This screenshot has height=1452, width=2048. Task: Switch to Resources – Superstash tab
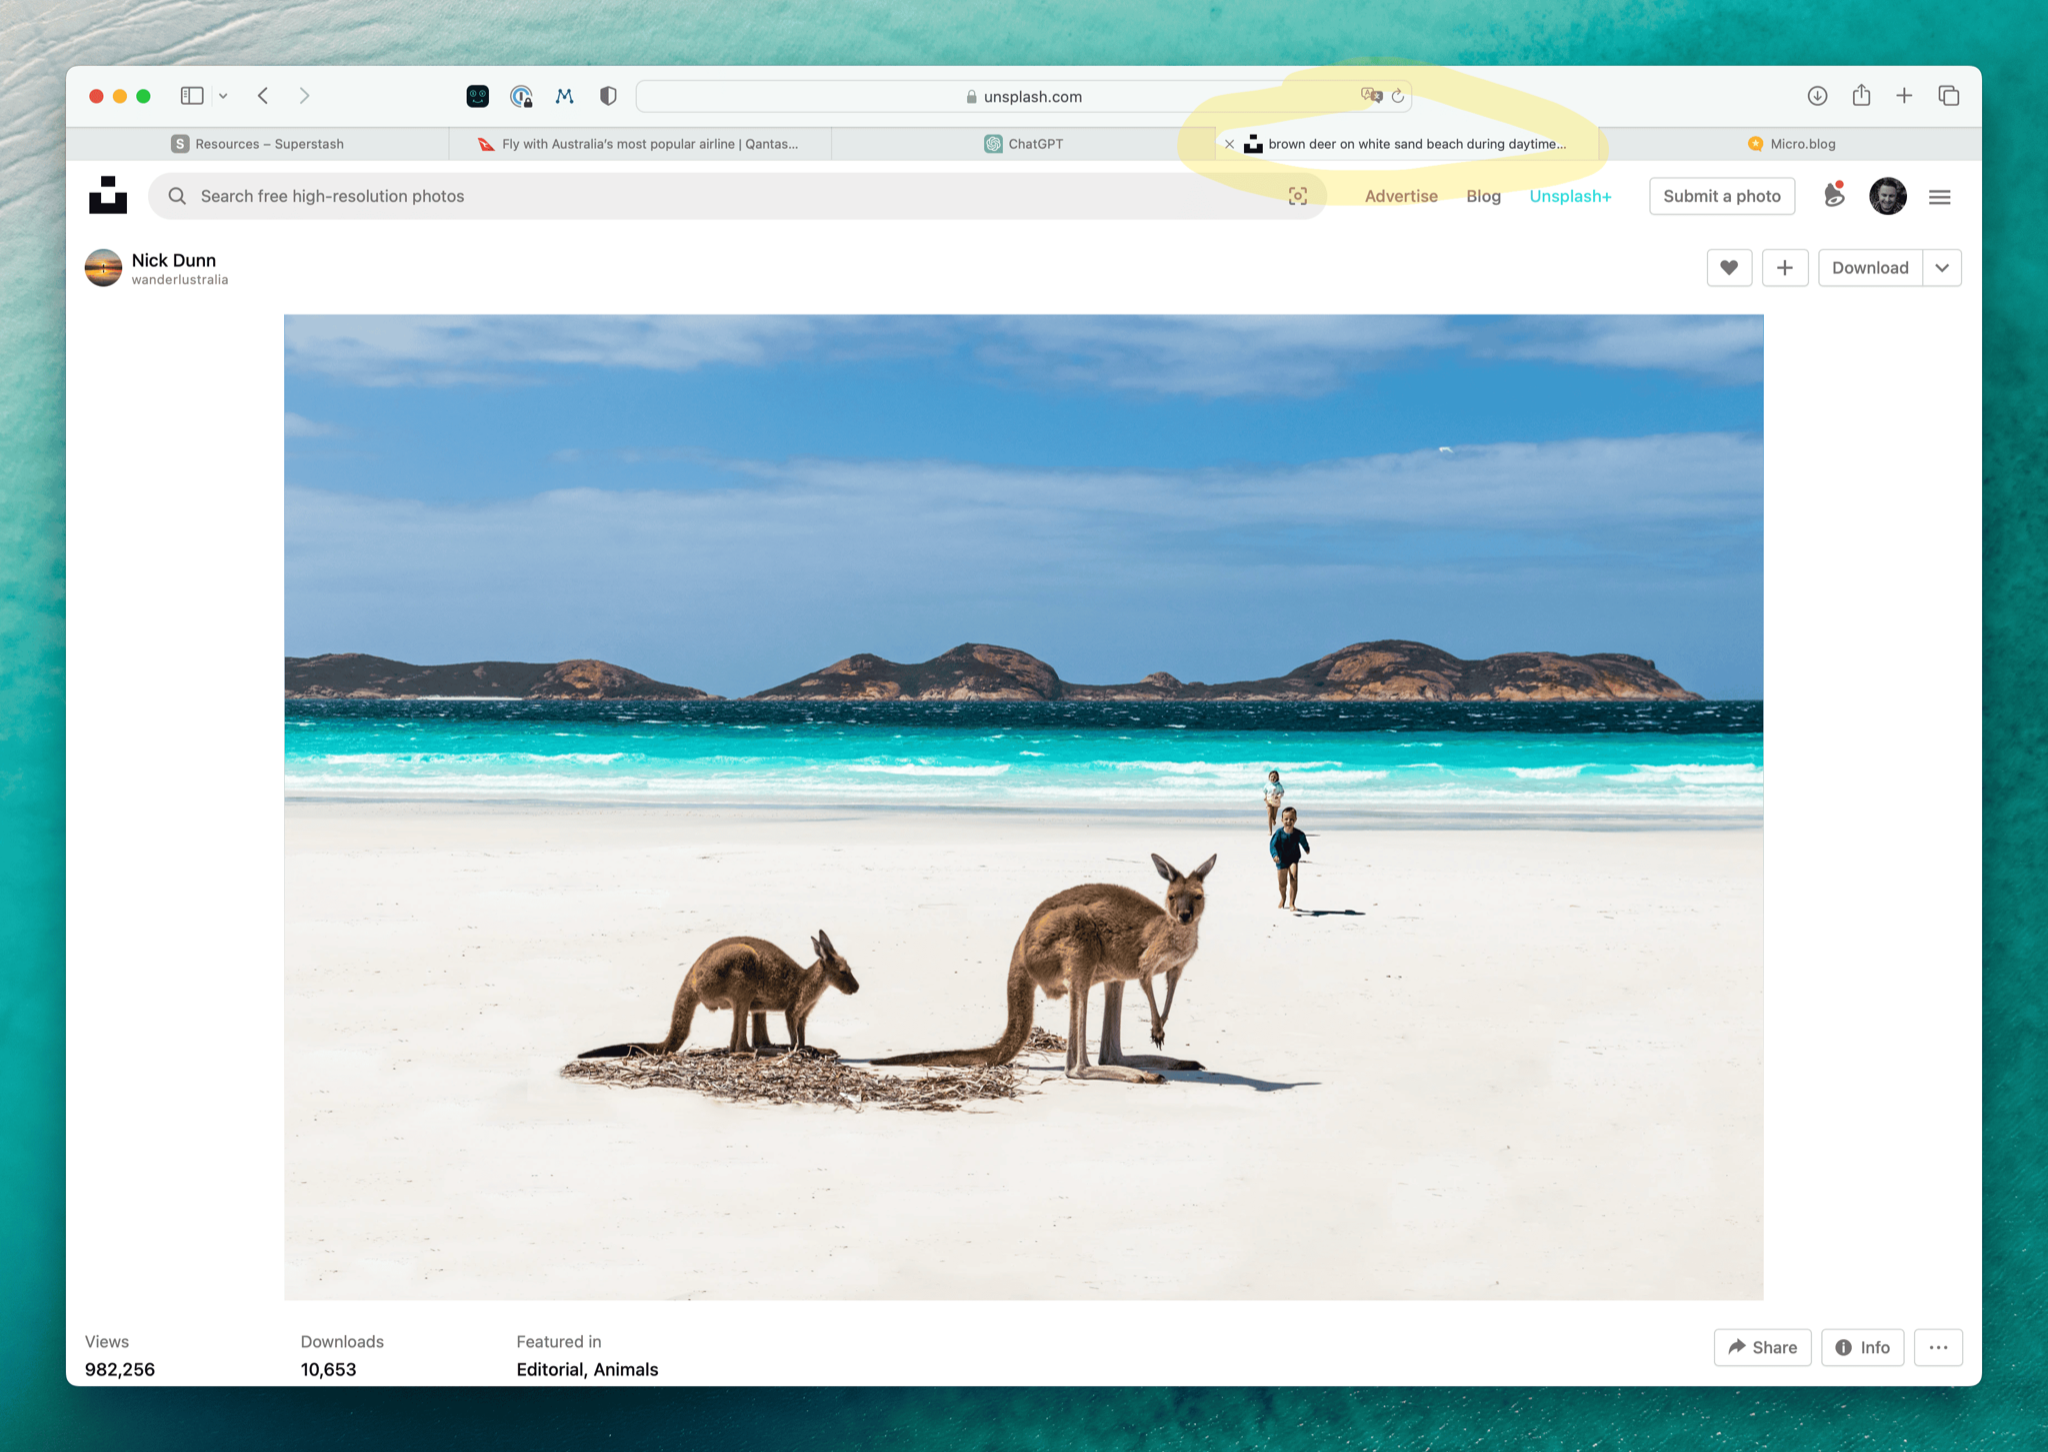pos(258,144)
